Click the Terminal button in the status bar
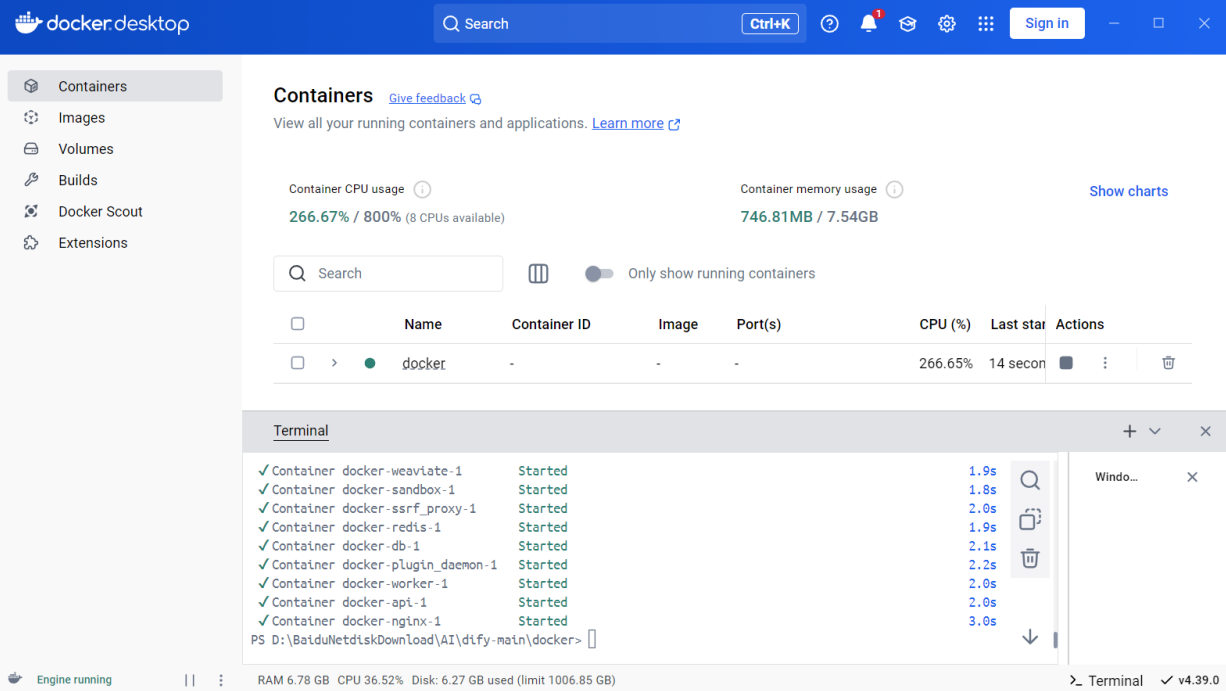The width and height of the screenshot is (1226, 691). tap(1106, 680)
